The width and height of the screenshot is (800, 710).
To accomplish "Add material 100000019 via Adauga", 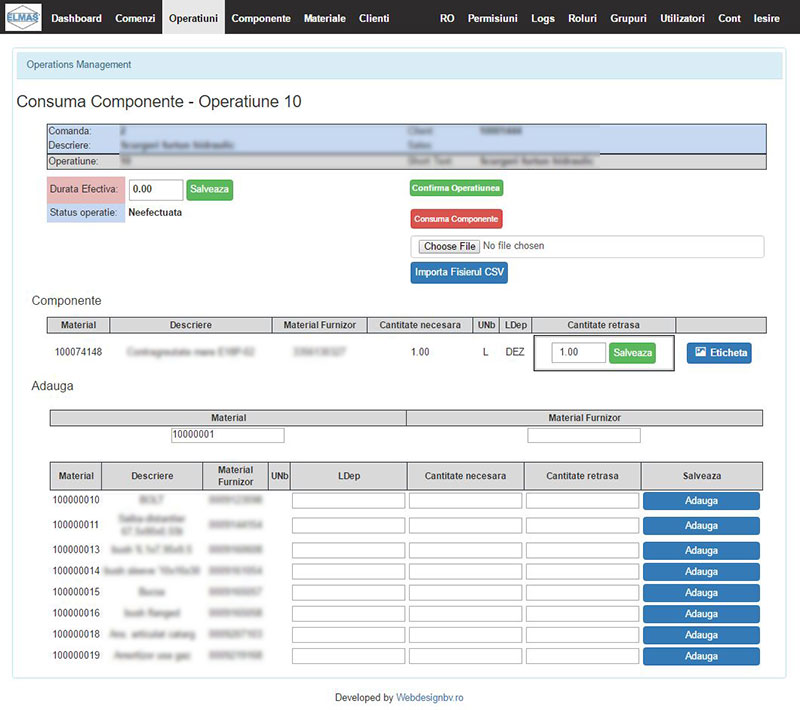I will coord(701,656).
